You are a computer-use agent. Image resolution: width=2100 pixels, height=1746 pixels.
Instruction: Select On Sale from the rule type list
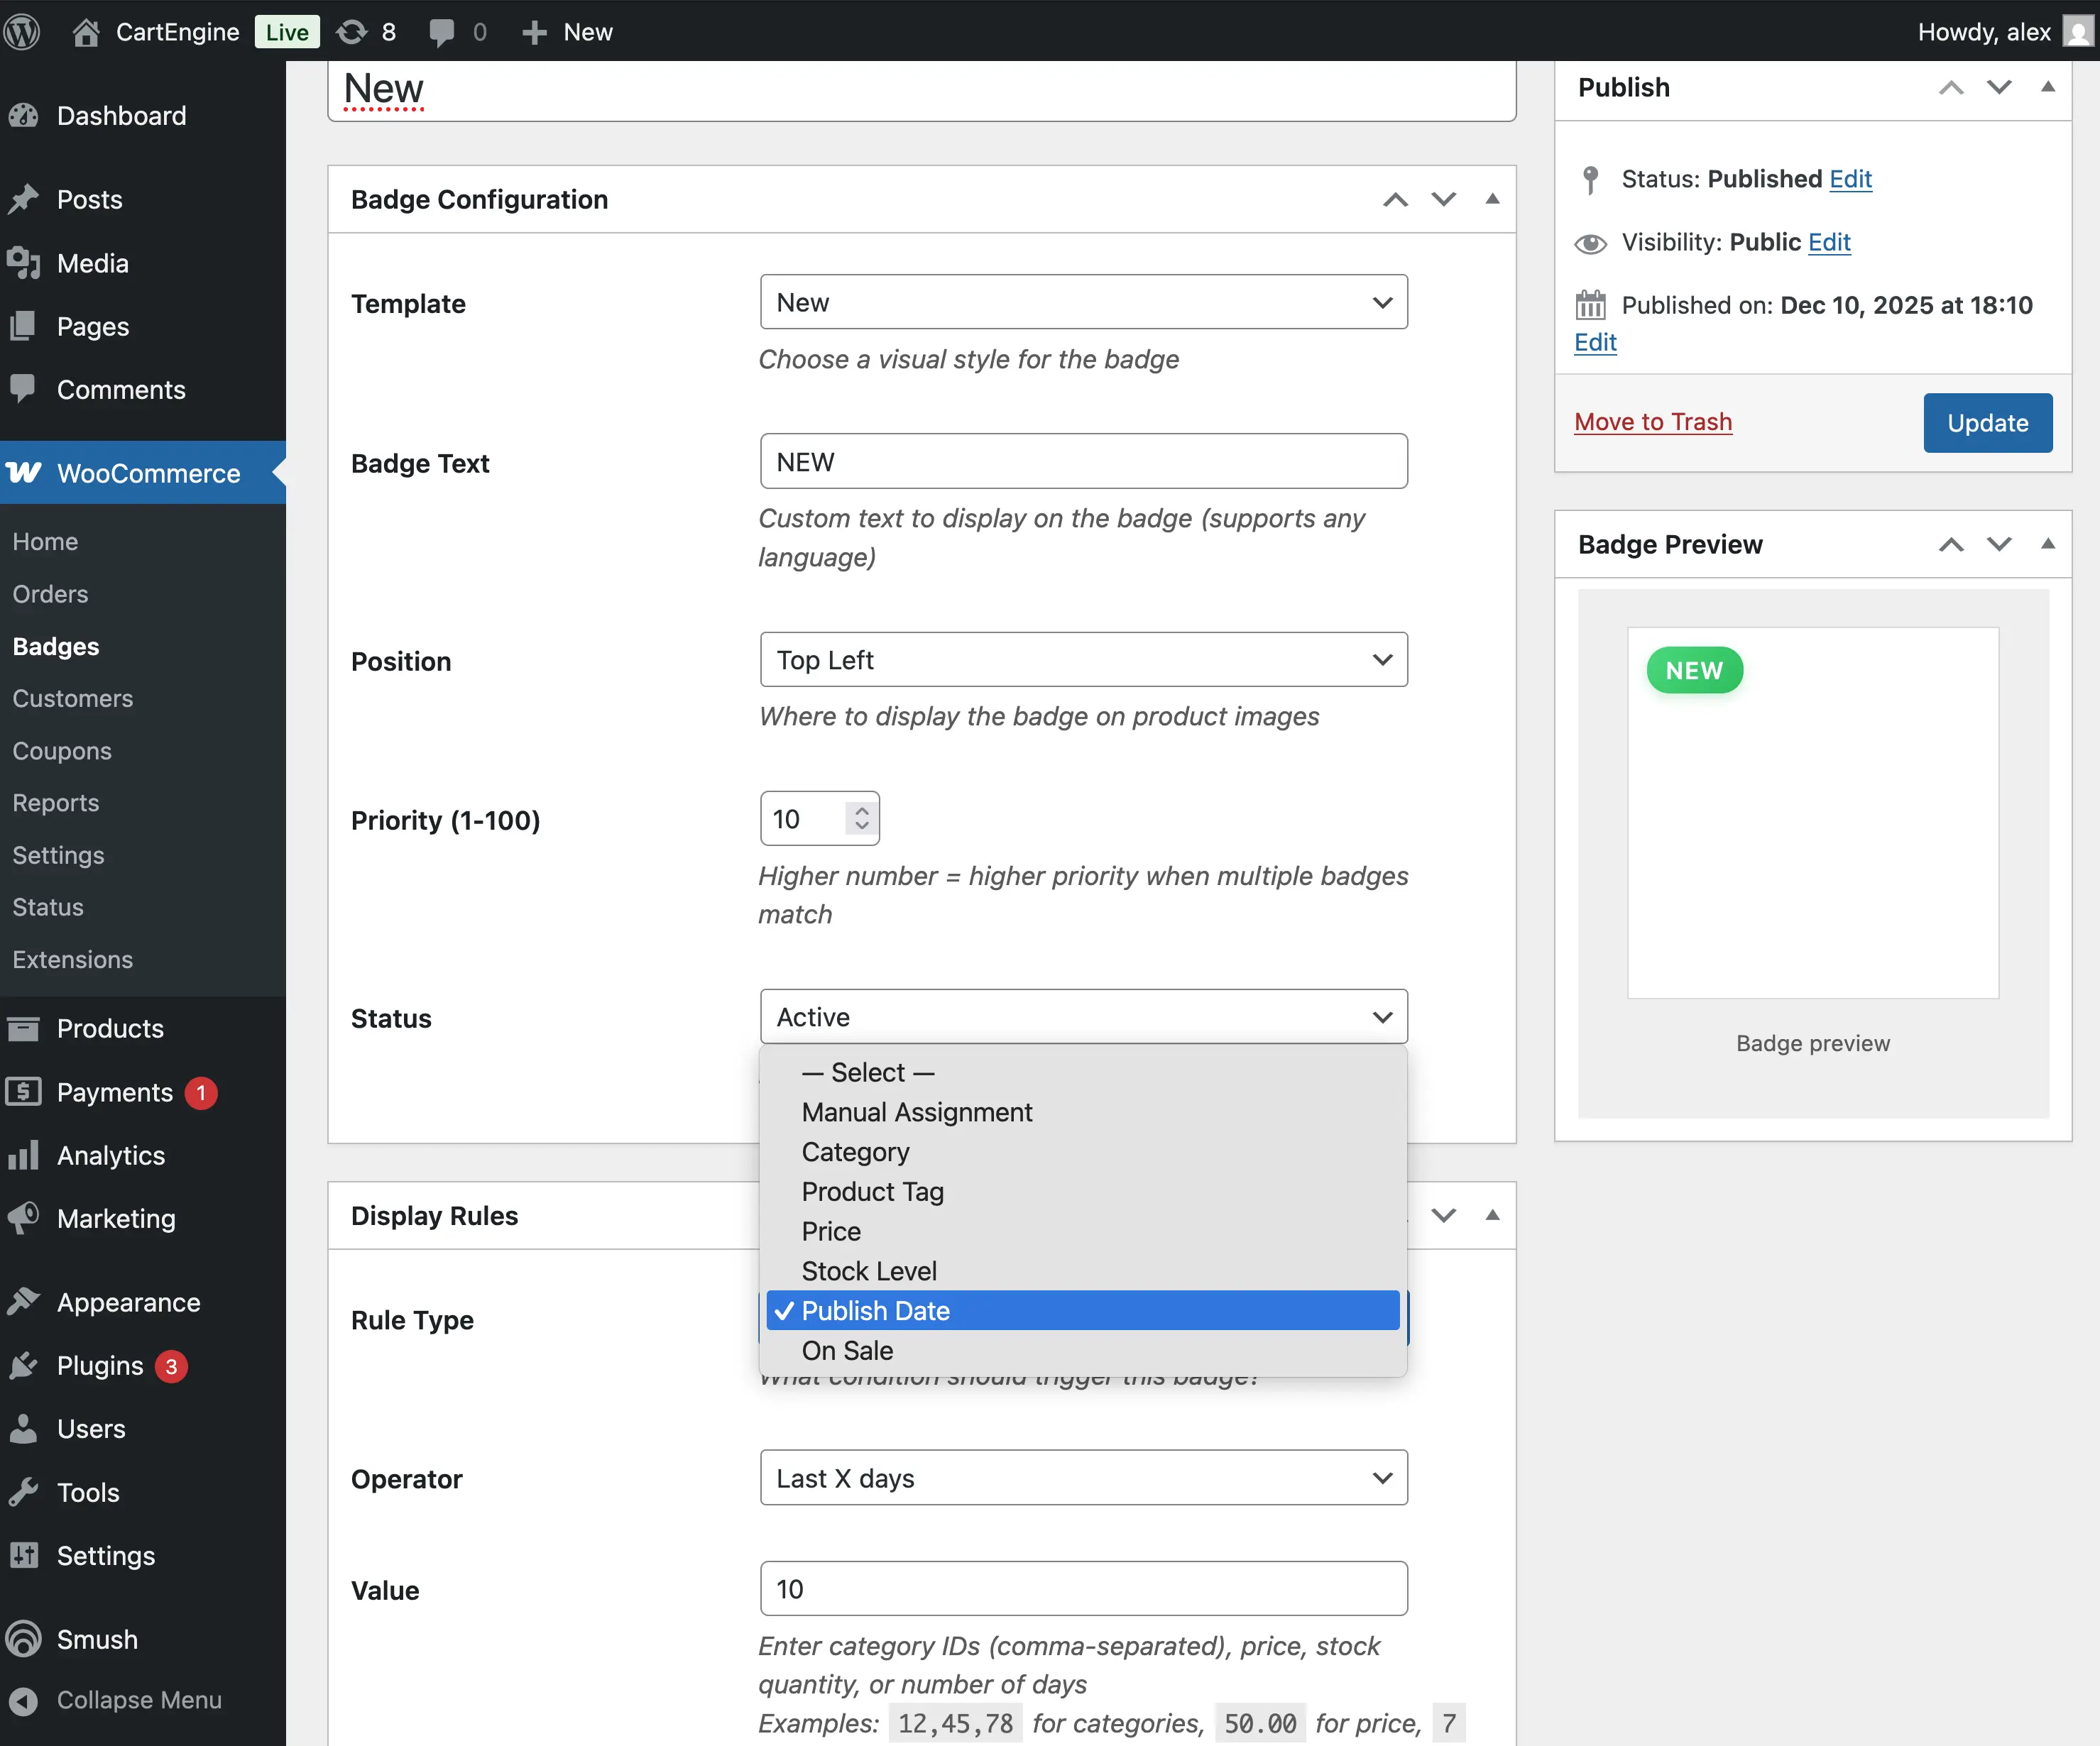tap(847, 1350)
